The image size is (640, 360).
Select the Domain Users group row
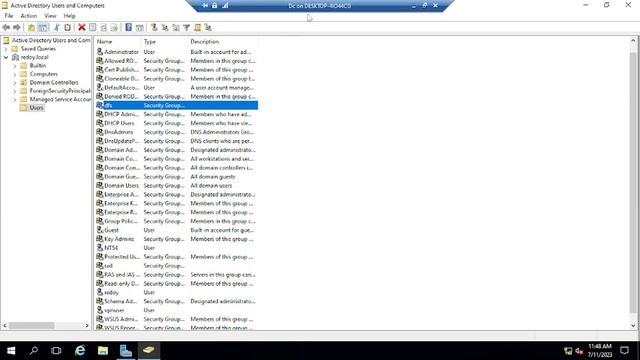click(176, 186)
